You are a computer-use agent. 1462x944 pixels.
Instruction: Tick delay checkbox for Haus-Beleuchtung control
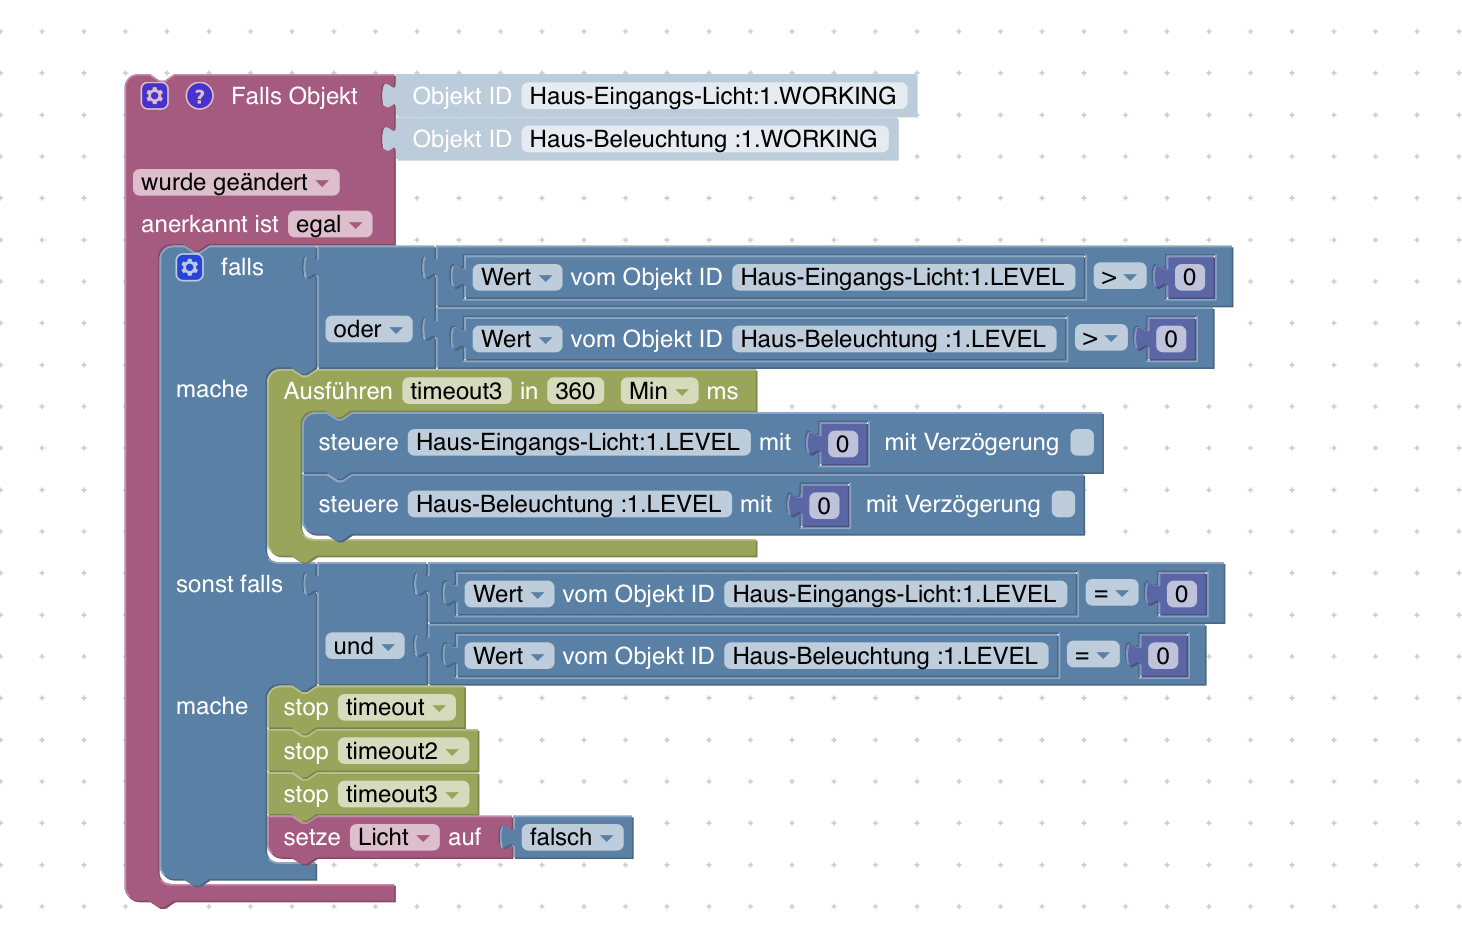pos(1064,504)
